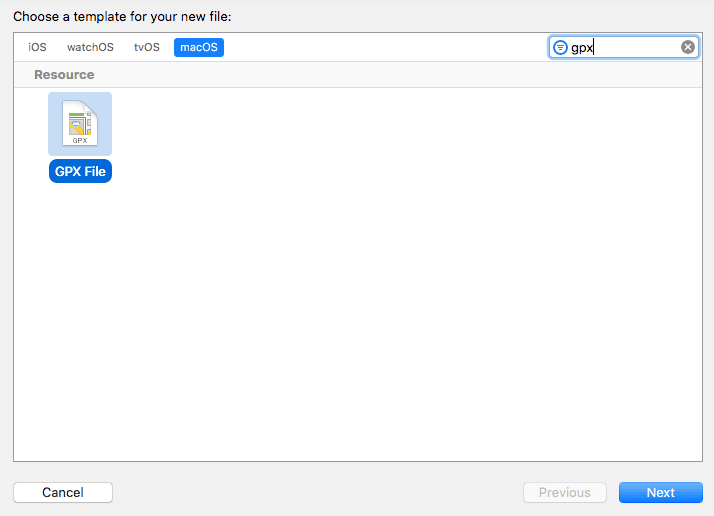This screenshot has width=714, height=516.
Task: Switch to the watchOS tab
Action: pos(90,47)
